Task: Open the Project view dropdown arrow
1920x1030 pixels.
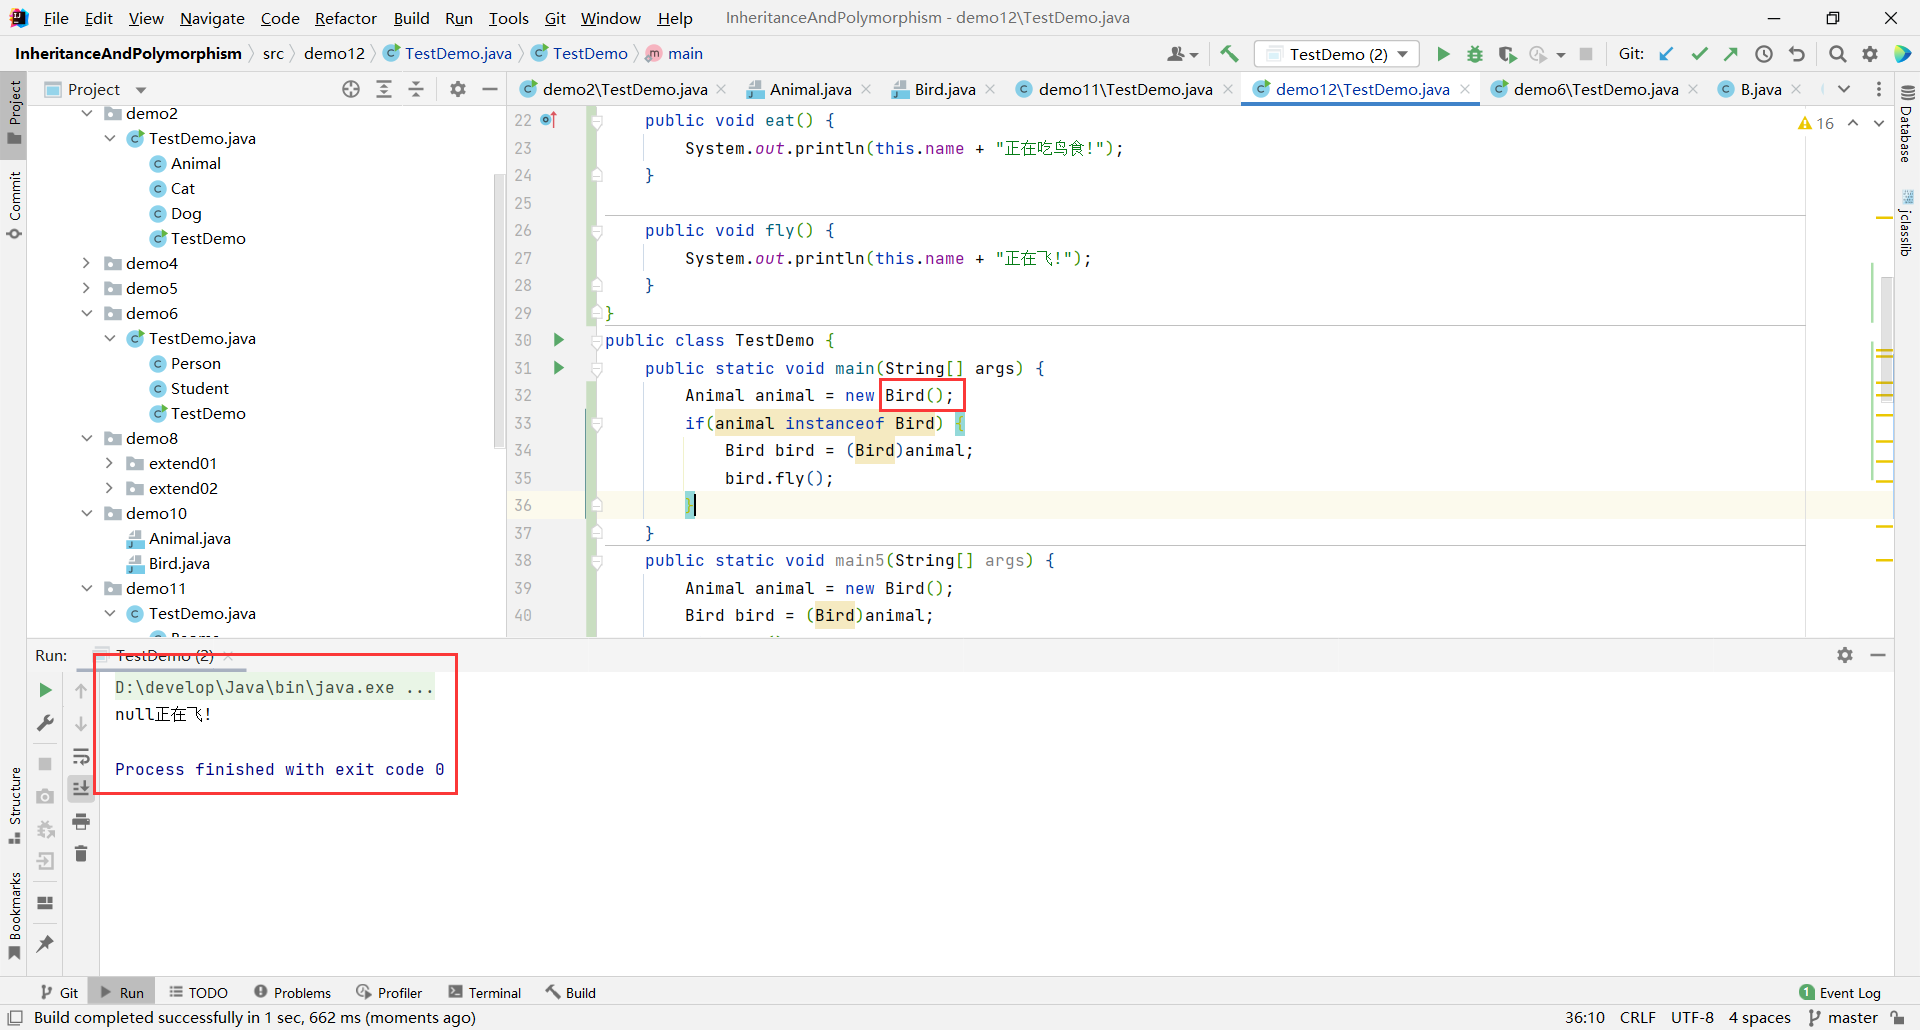Action: click(x=141, y=90)
